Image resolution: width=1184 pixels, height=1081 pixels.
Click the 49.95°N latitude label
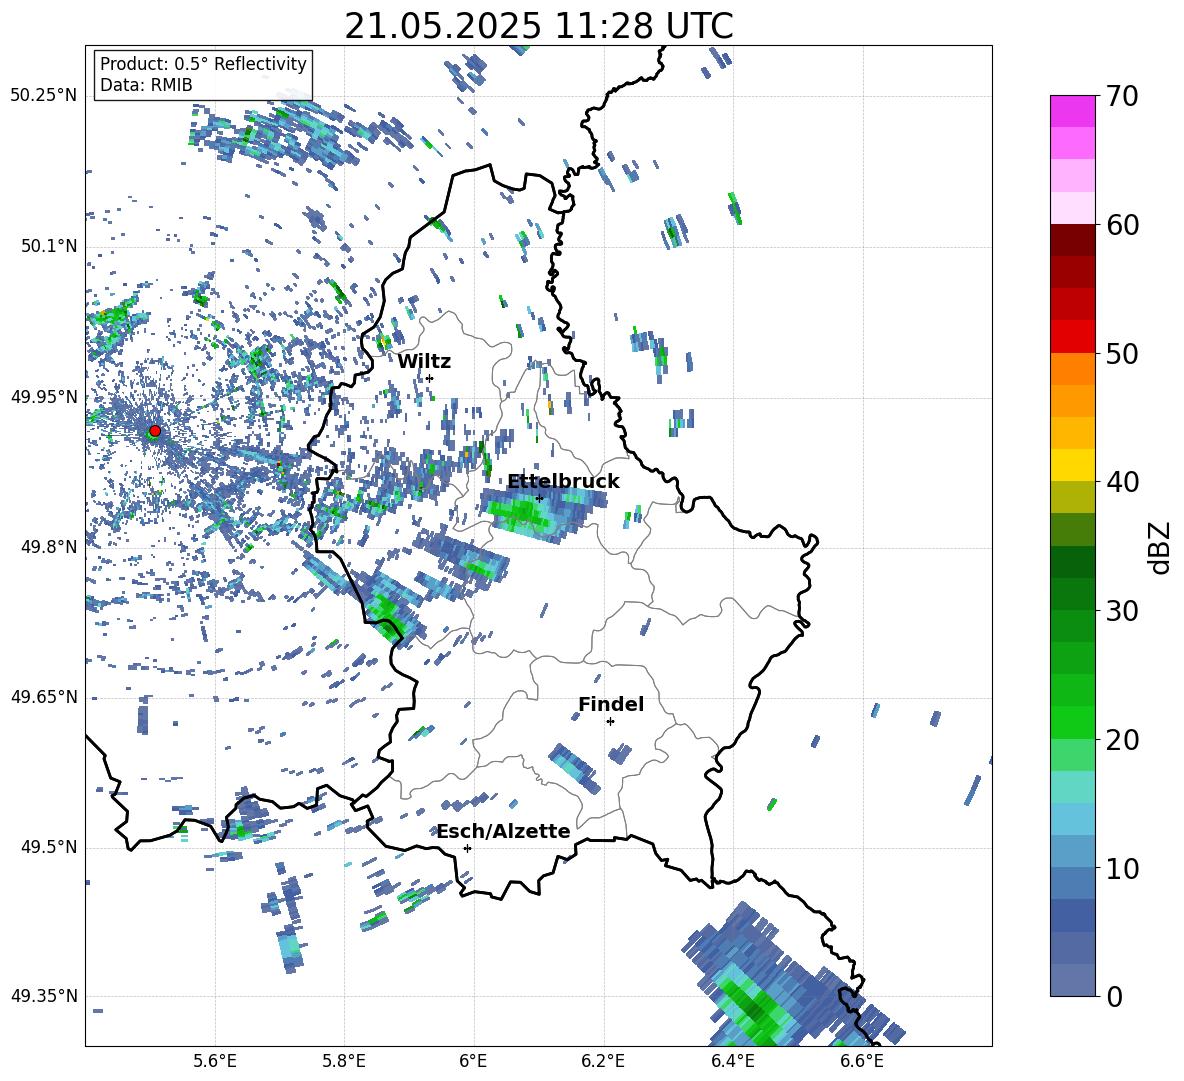[x=44, y=397]
